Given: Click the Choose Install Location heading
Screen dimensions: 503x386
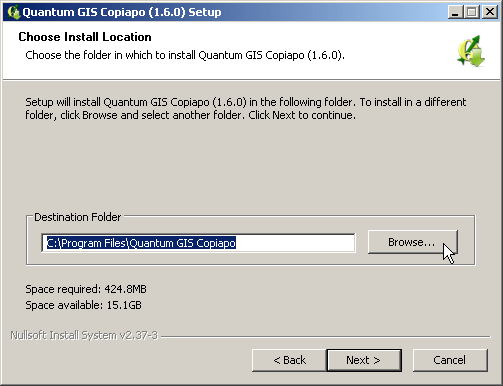Looking at the screenshot, I should point(85,37).
